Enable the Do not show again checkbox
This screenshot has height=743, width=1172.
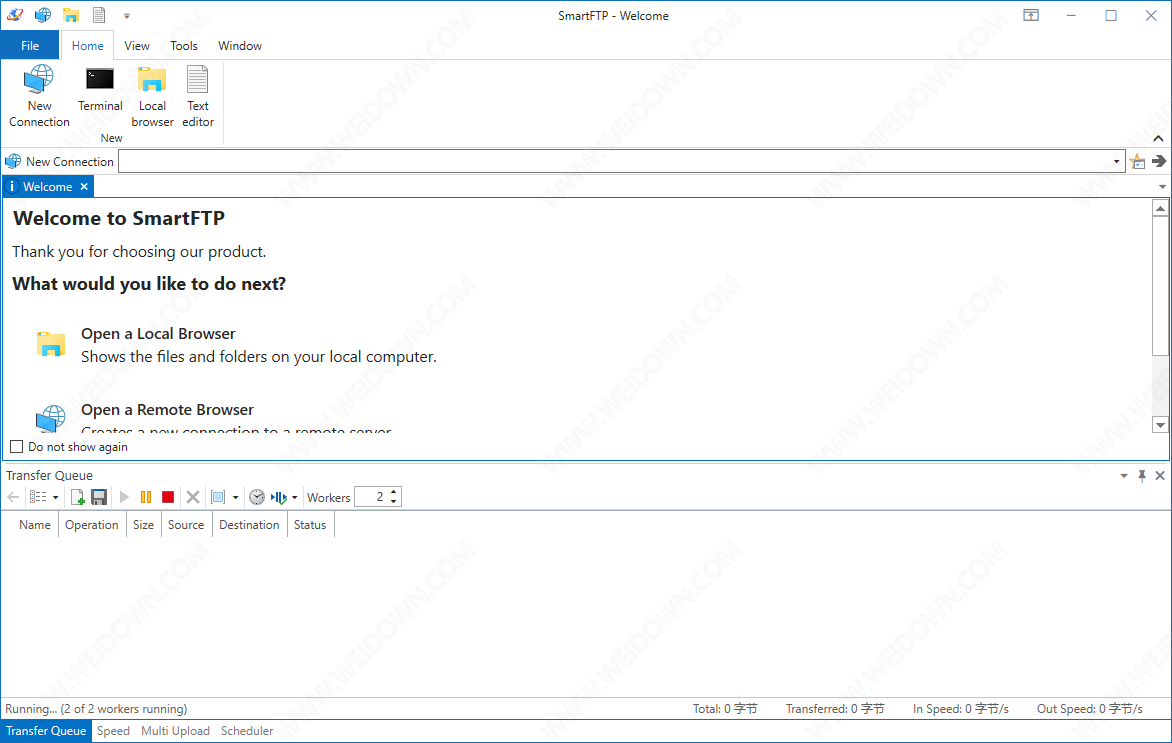[16, 447]
